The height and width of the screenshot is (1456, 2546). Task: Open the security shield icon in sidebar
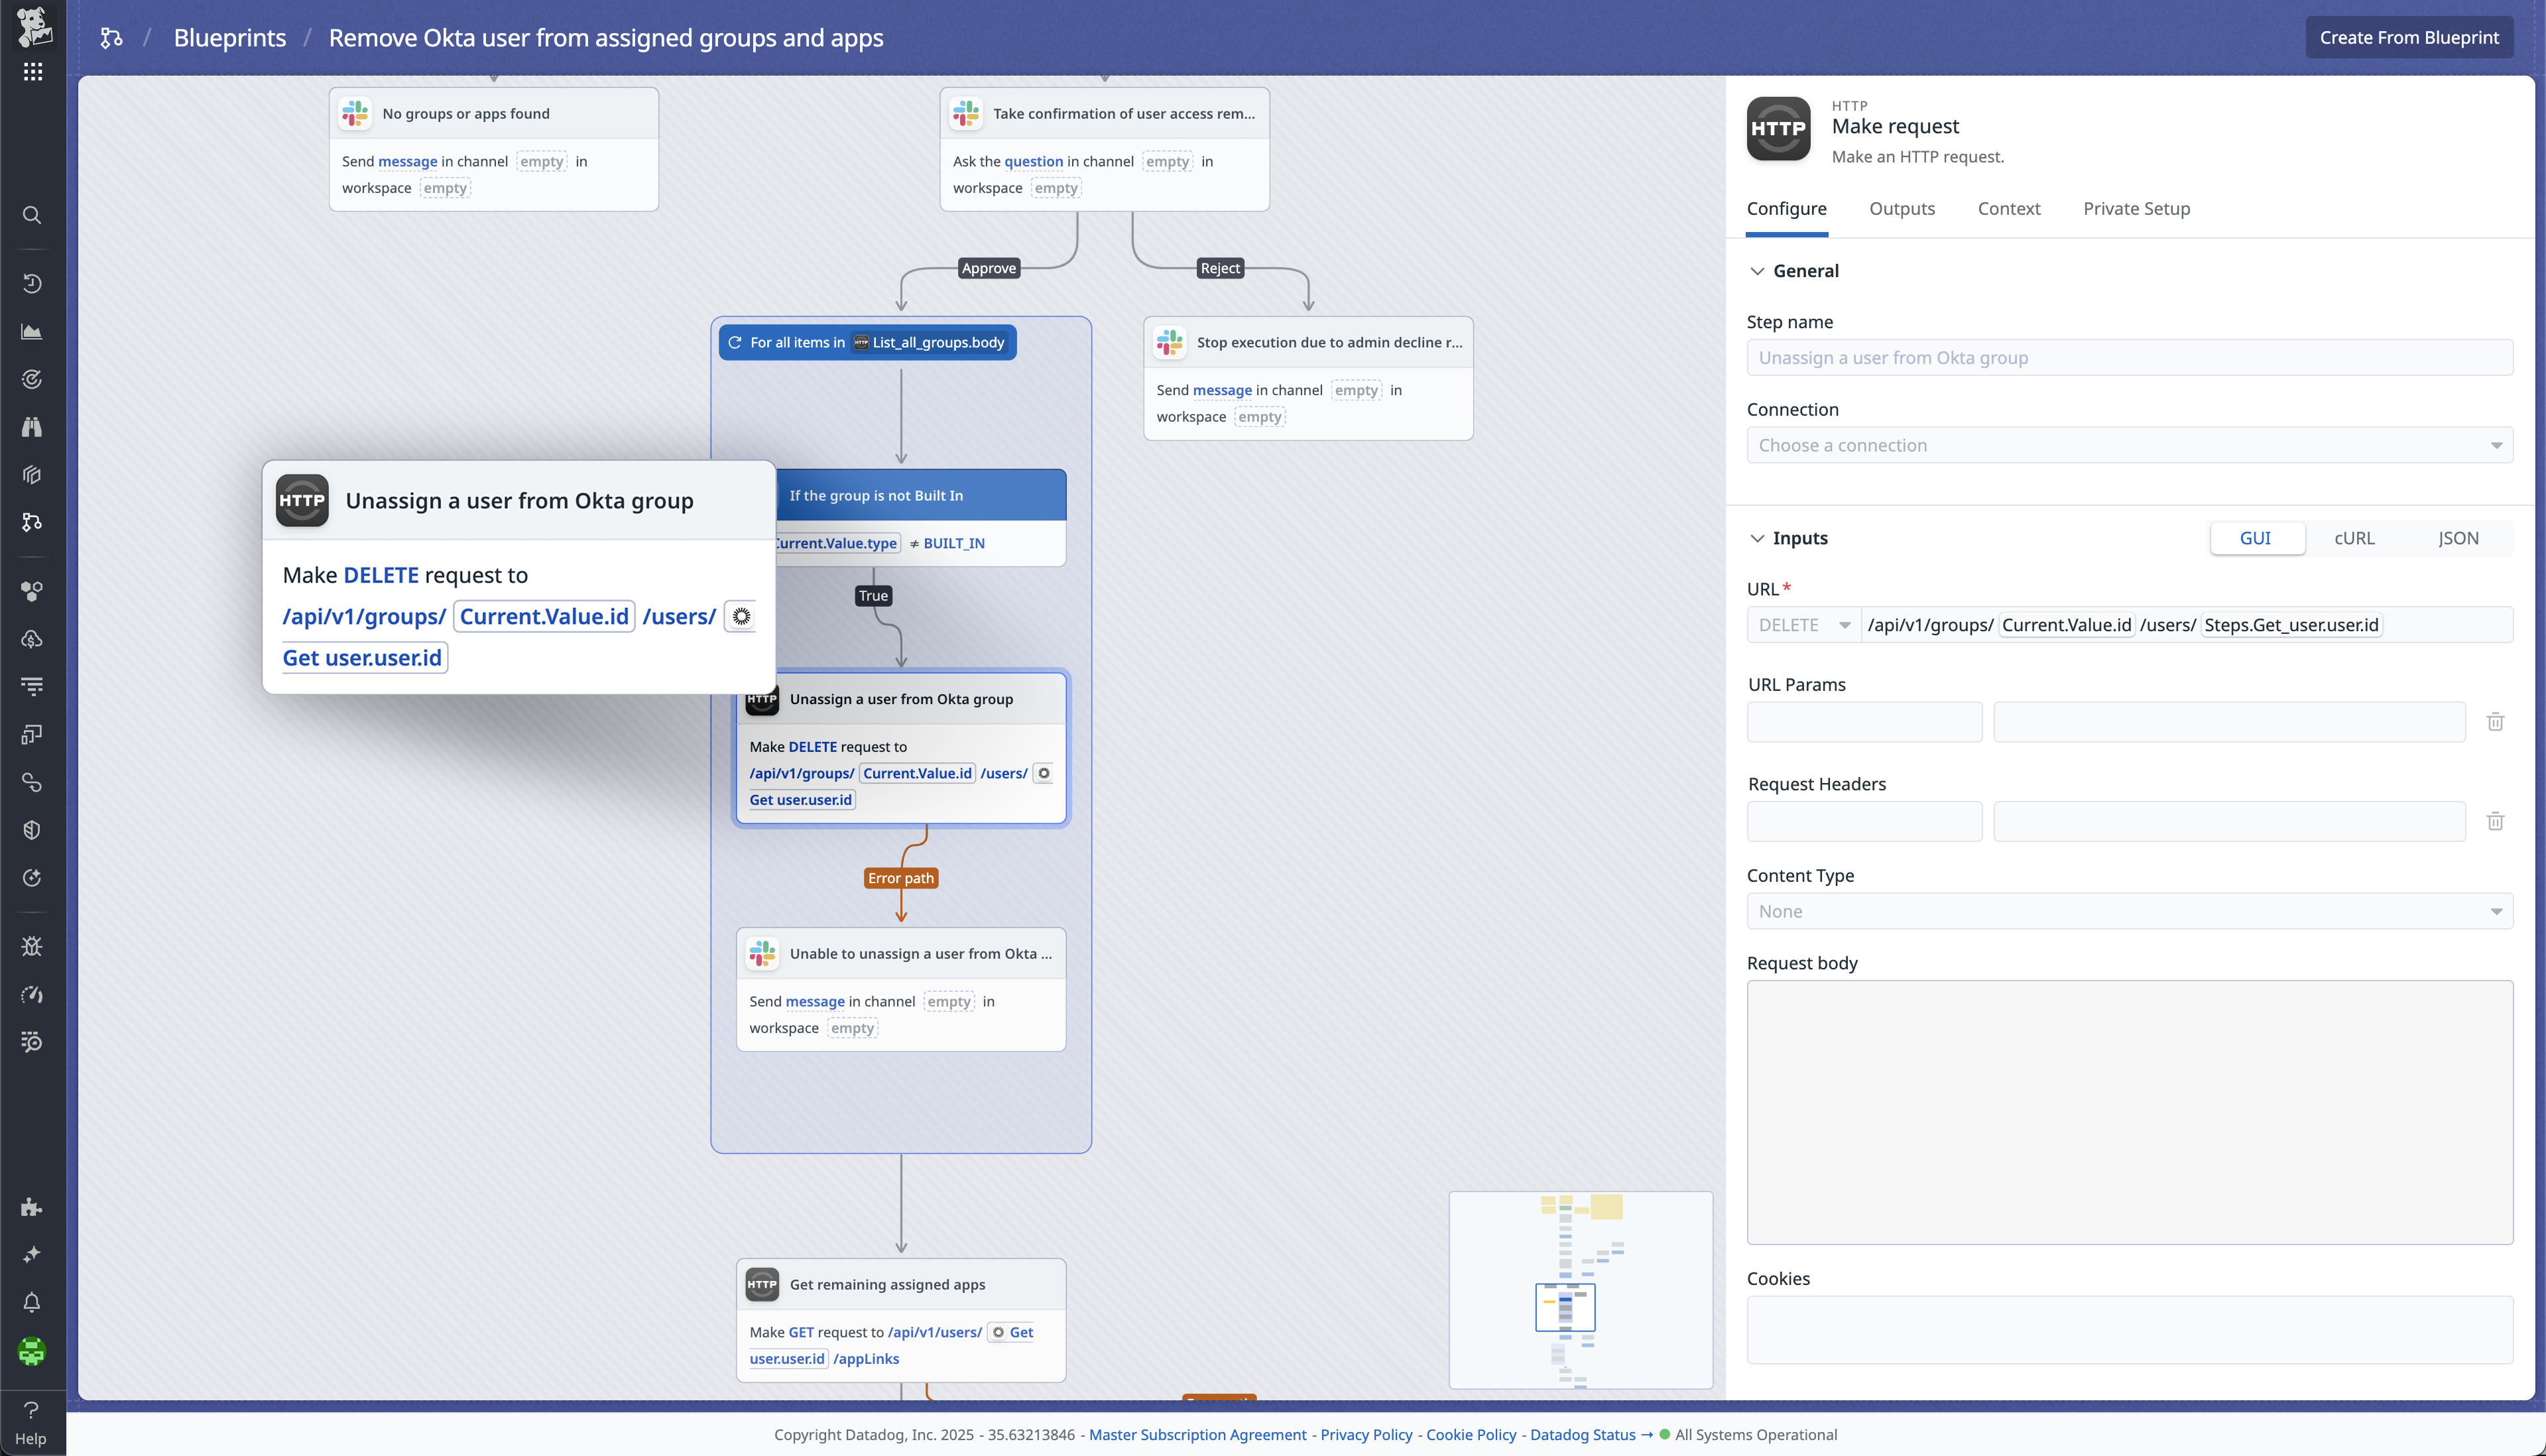31,829
